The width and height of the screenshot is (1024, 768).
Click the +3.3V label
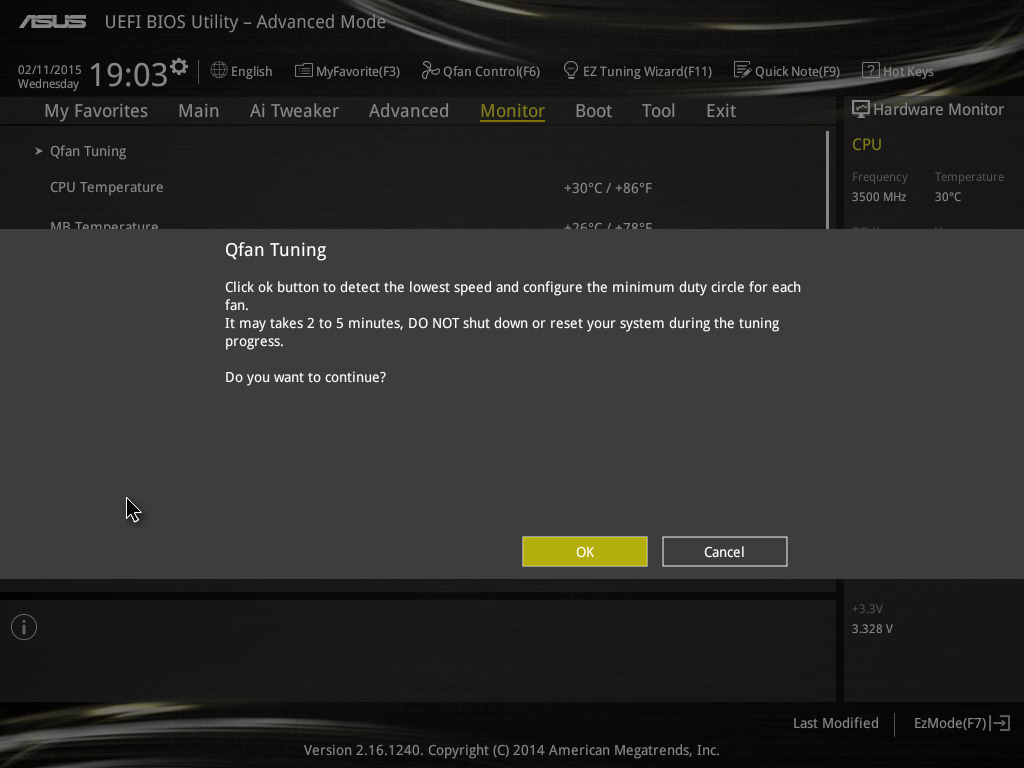click(867, 609)
